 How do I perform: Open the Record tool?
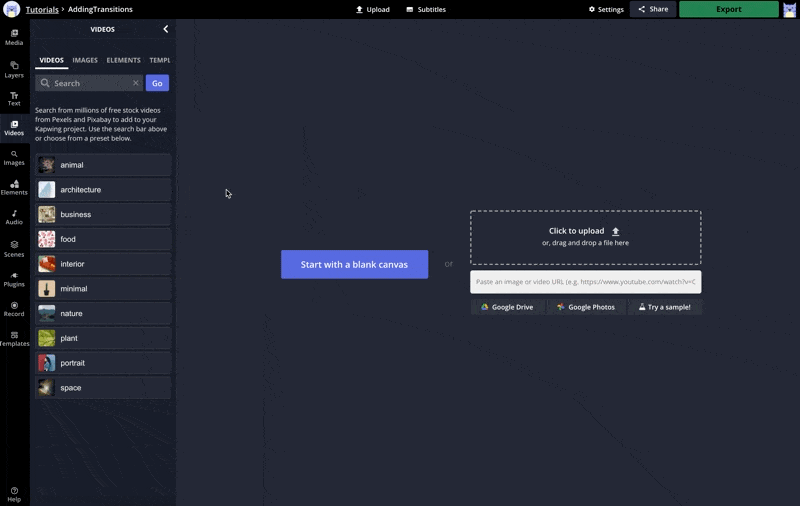coord(14,309)
